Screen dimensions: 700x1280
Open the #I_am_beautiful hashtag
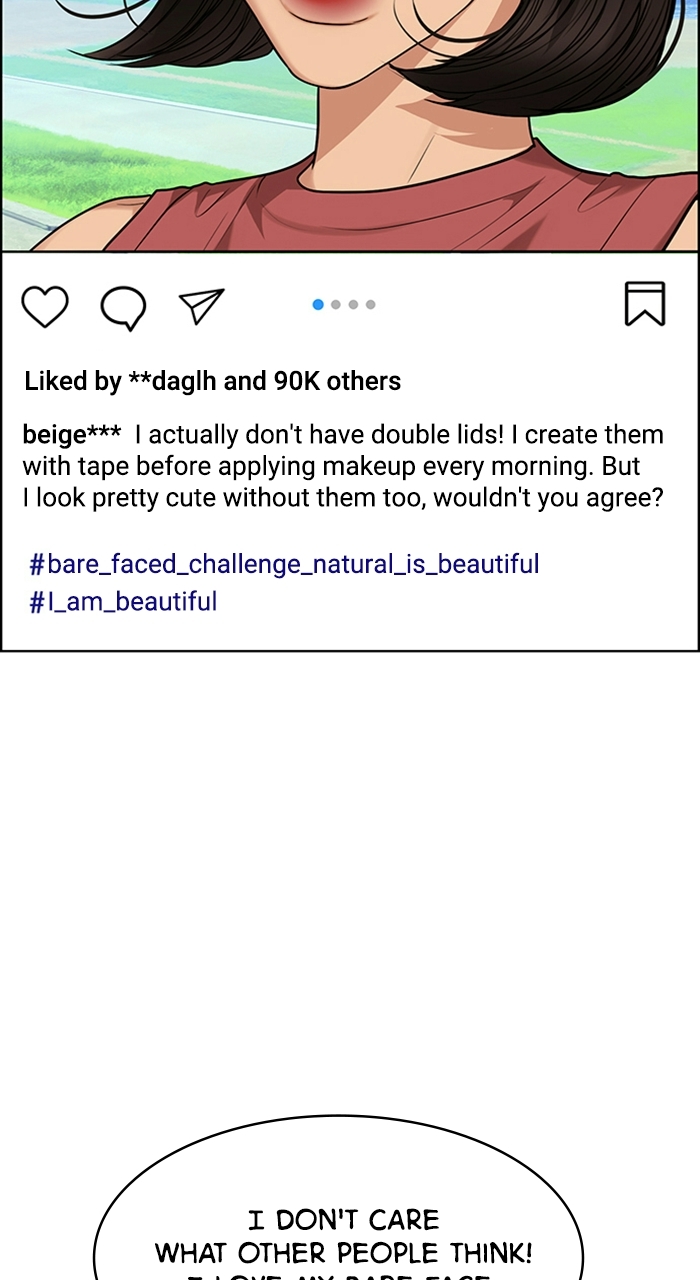[x=123, y=602]
